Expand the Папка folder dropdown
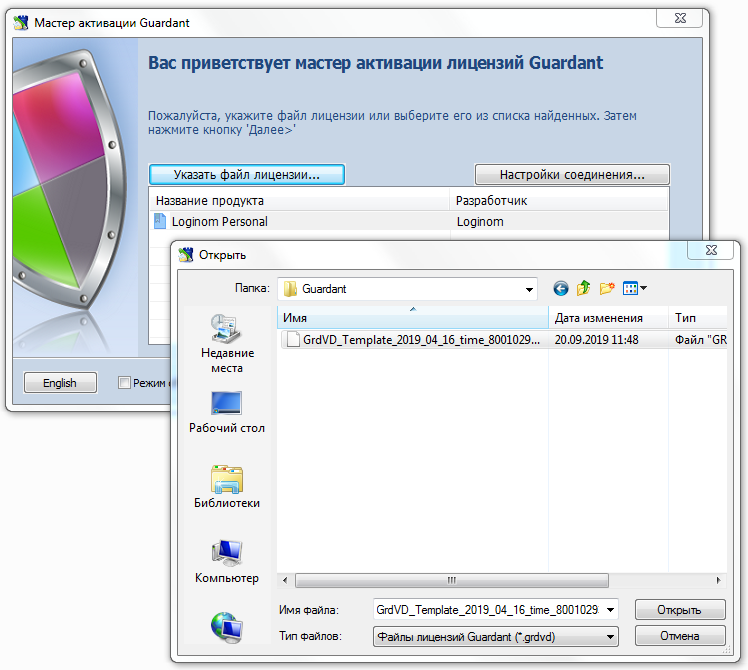This screenshot has height=670, width=748. coord(529,289)
